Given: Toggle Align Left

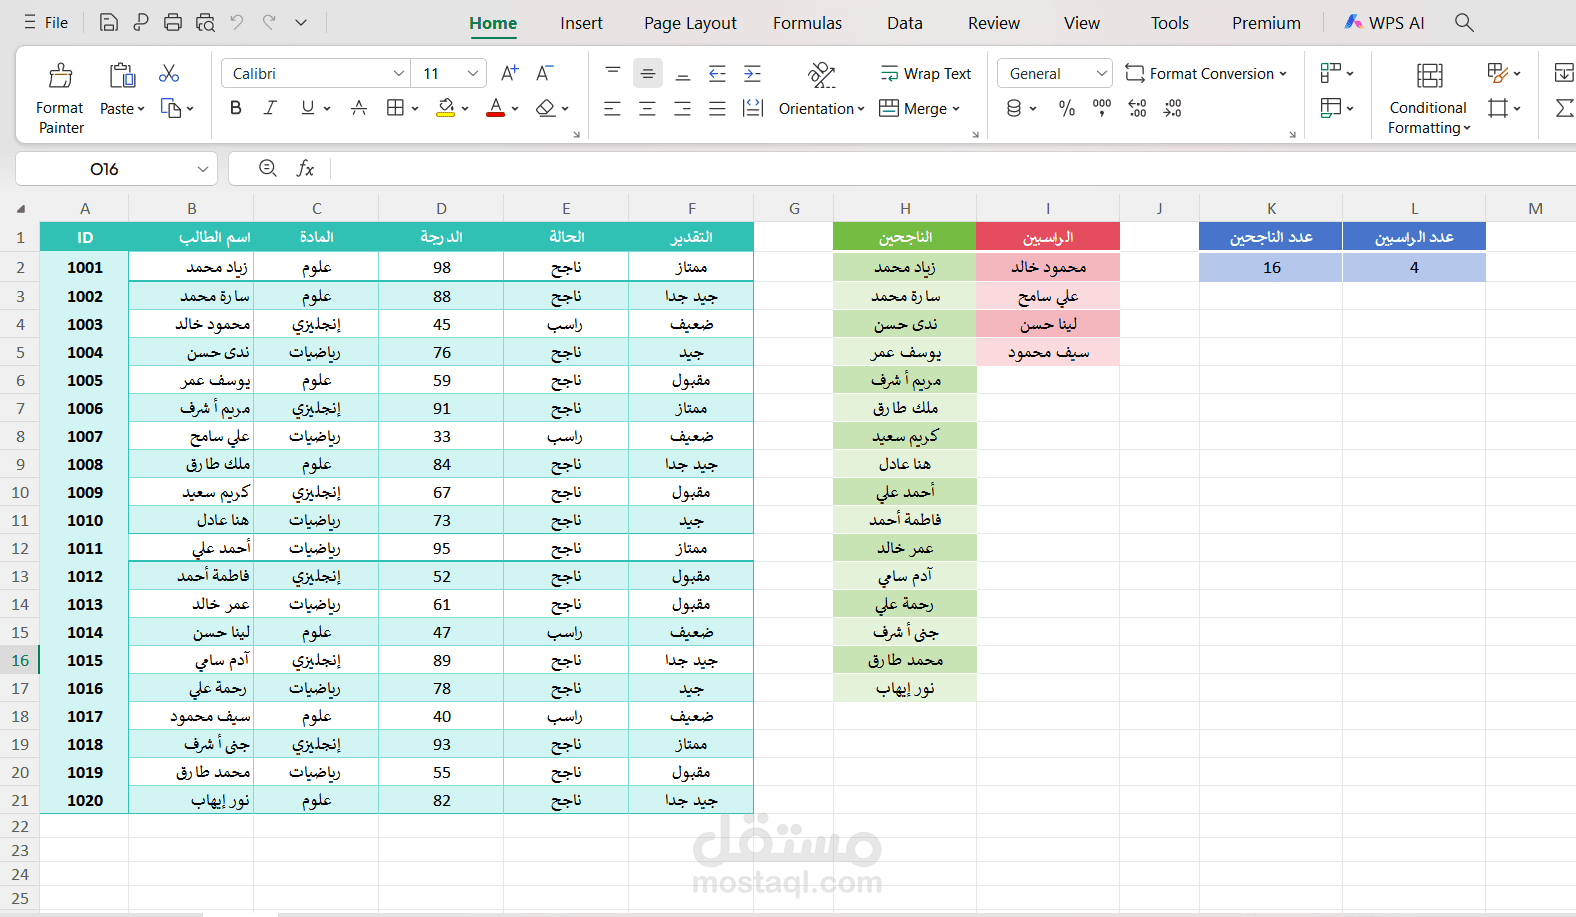Looking at the screenshot, I should [x=612, y=108].
